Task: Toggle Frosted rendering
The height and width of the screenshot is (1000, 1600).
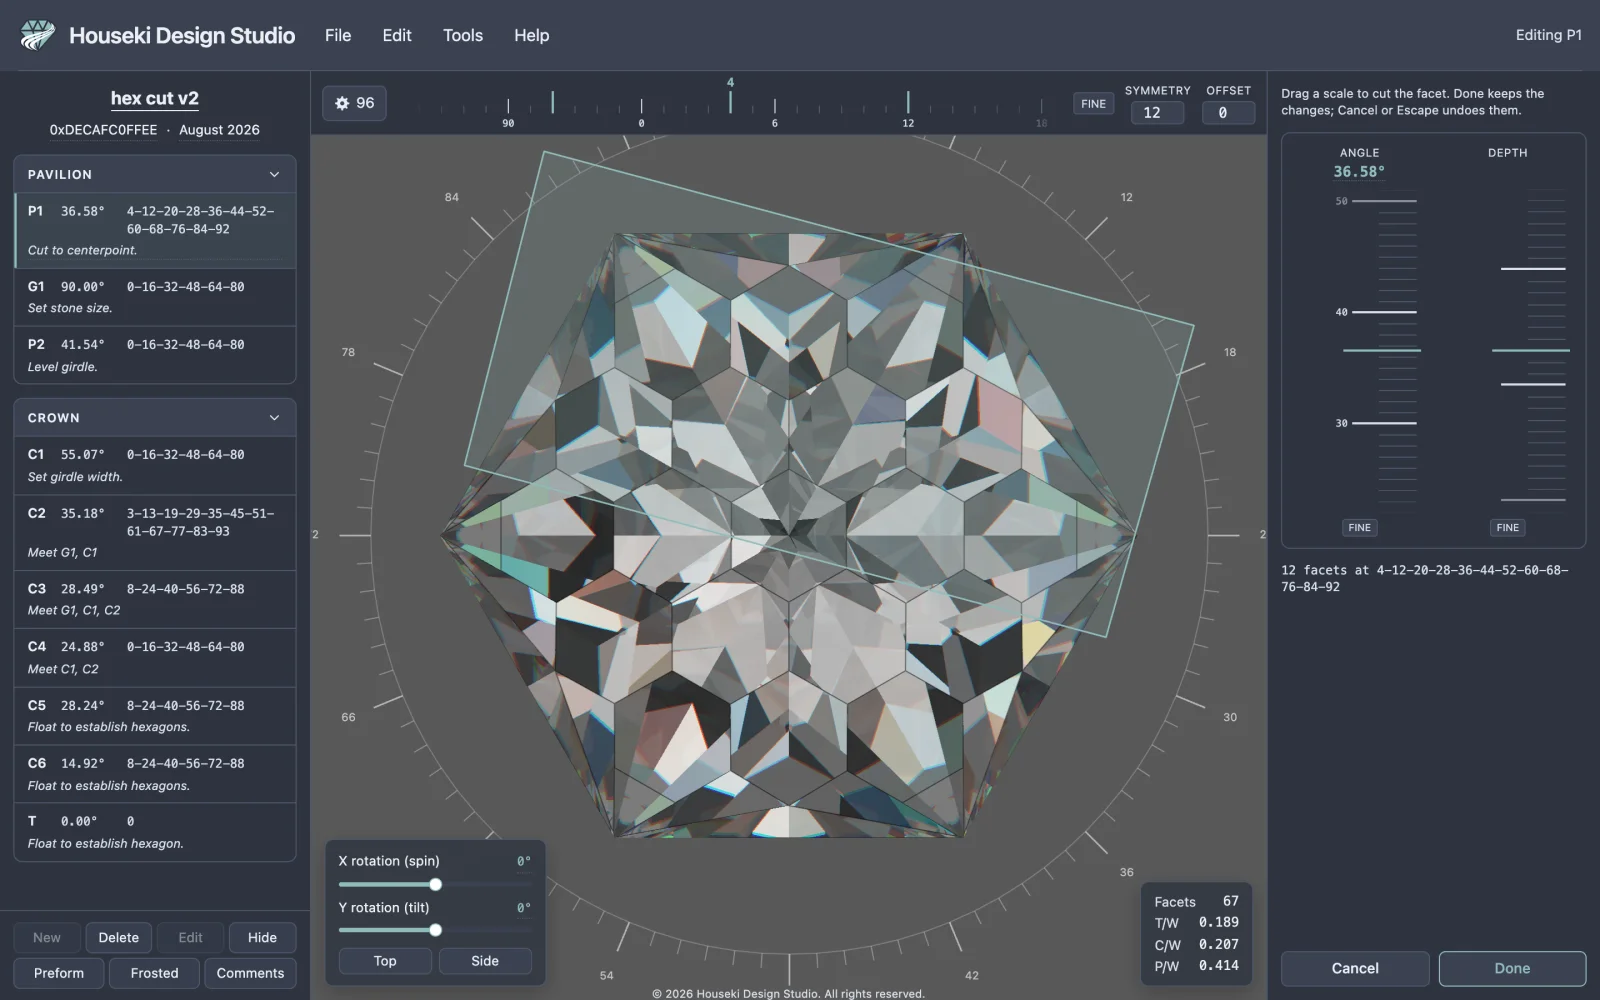Action: pos(154,973)
